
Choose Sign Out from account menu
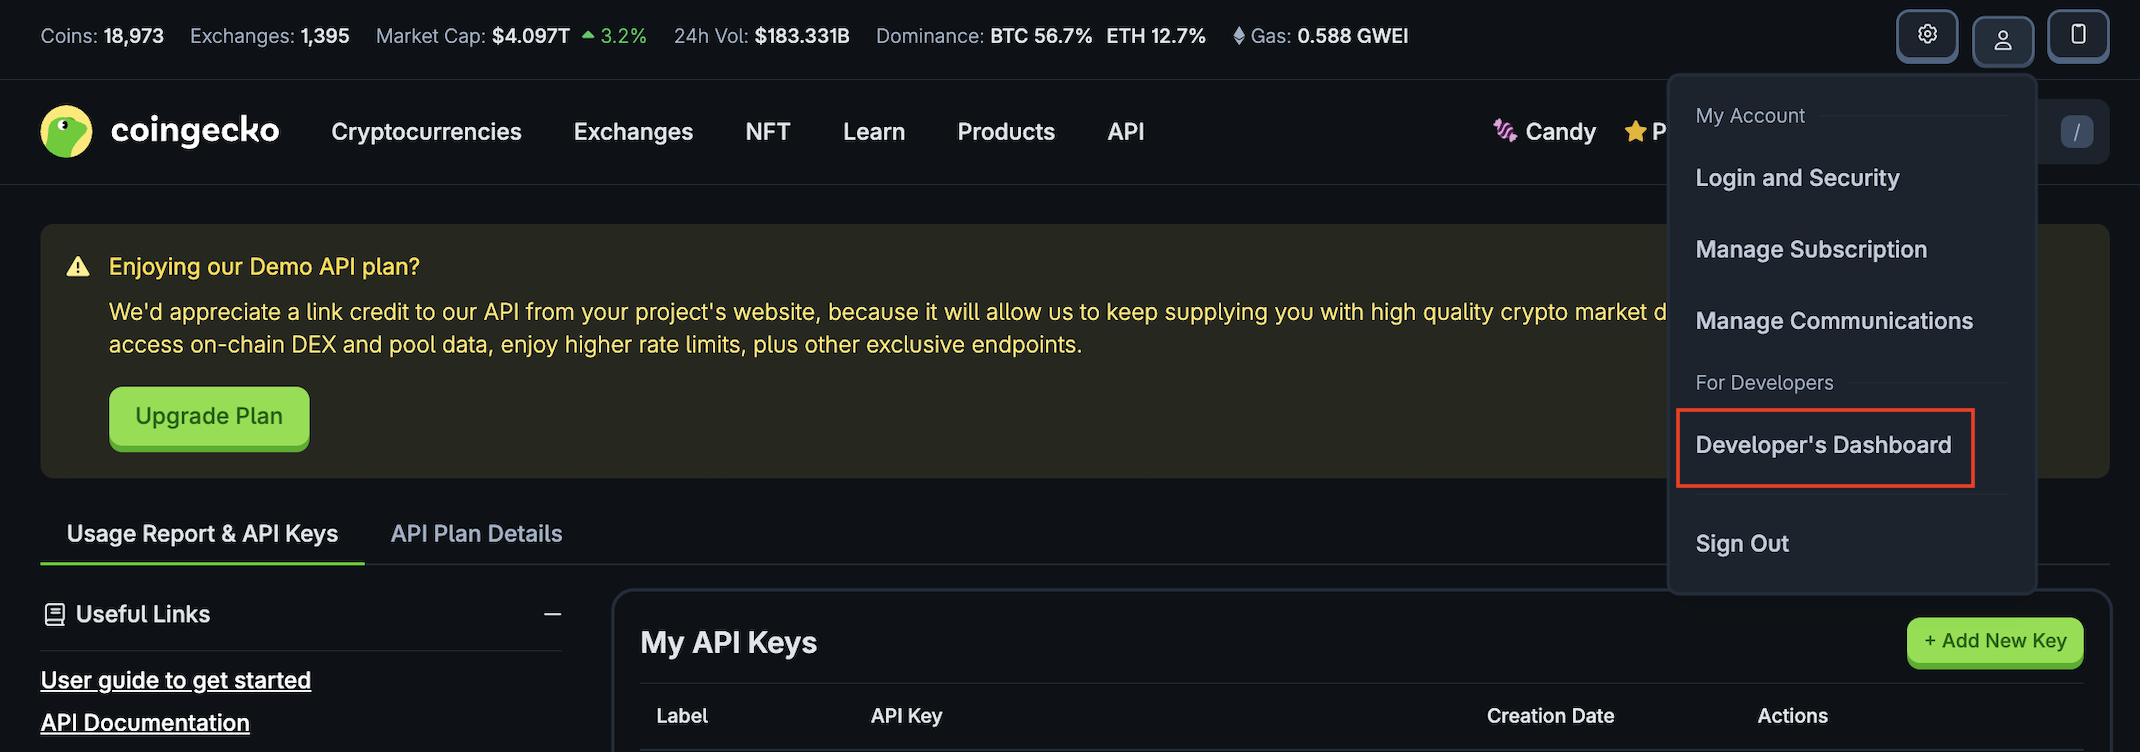(x=1742, y=544)
